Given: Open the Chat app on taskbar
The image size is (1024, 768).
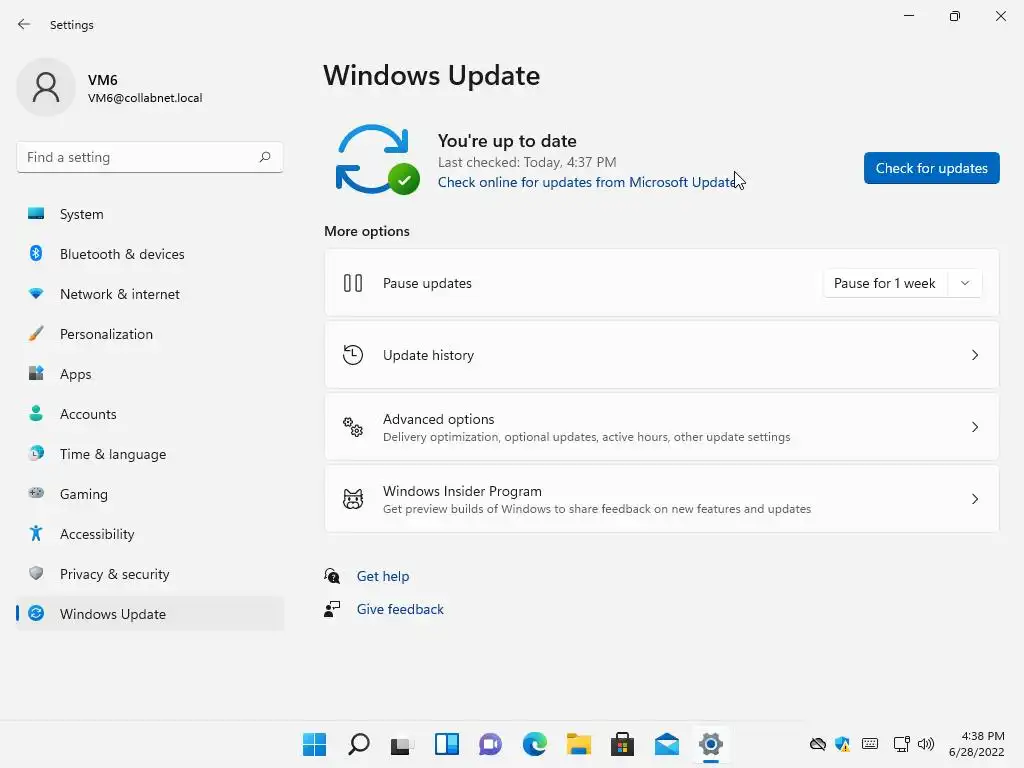Looking at the screenshot, I should (x=490, y=744).
